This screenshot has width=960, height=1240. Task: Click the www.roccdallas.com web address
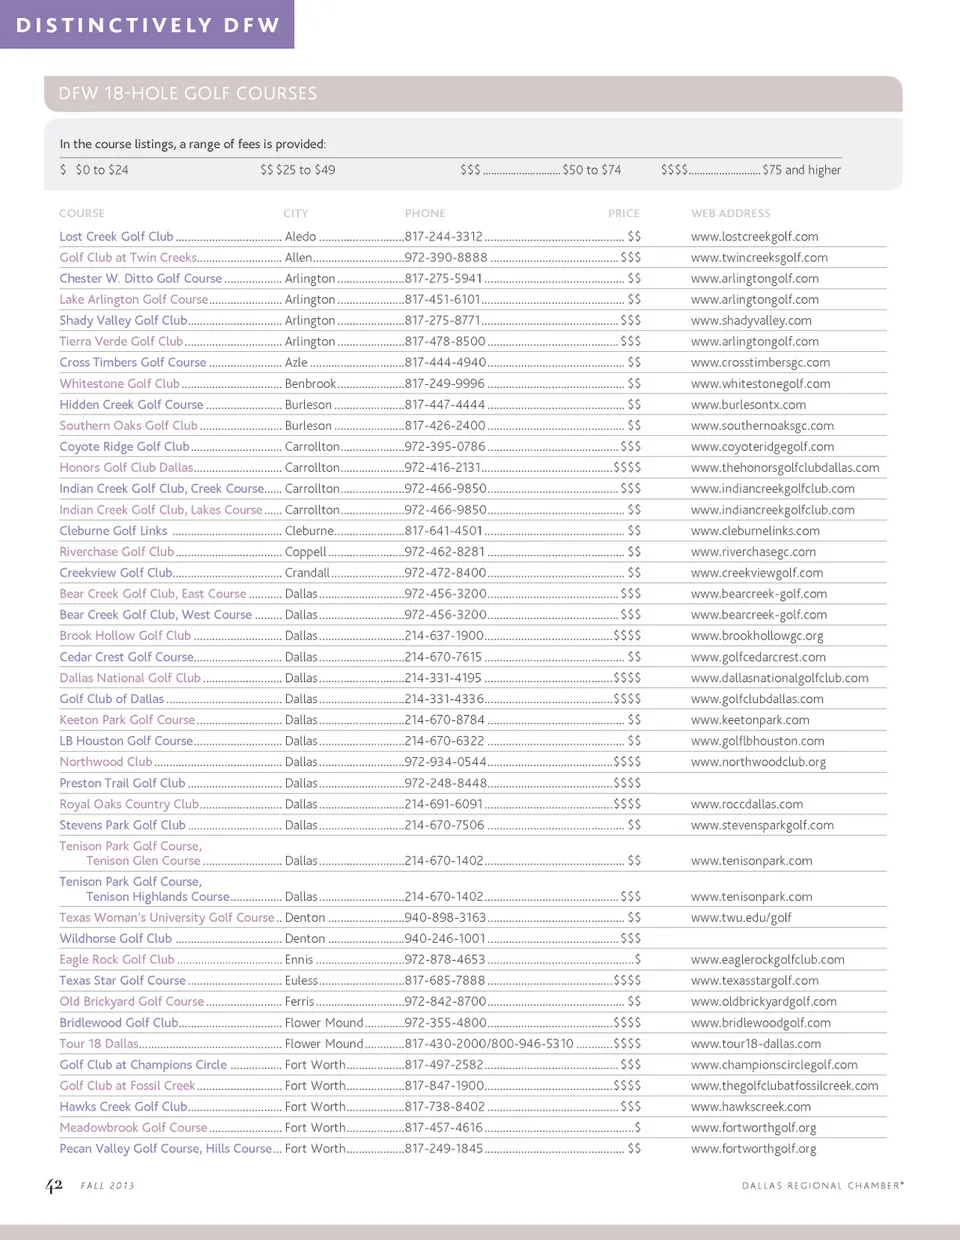coord(746,804)
